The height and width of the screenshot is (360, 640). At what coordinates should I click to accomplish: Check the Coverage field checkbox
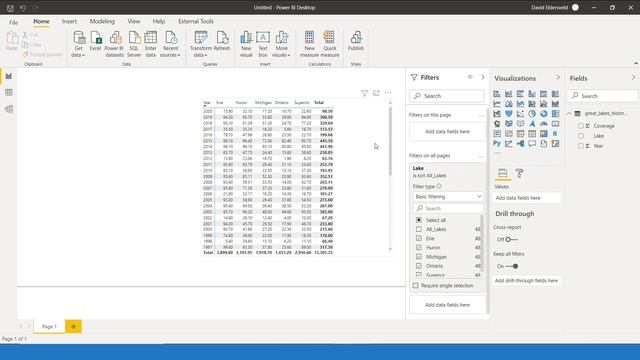[581, 126]
